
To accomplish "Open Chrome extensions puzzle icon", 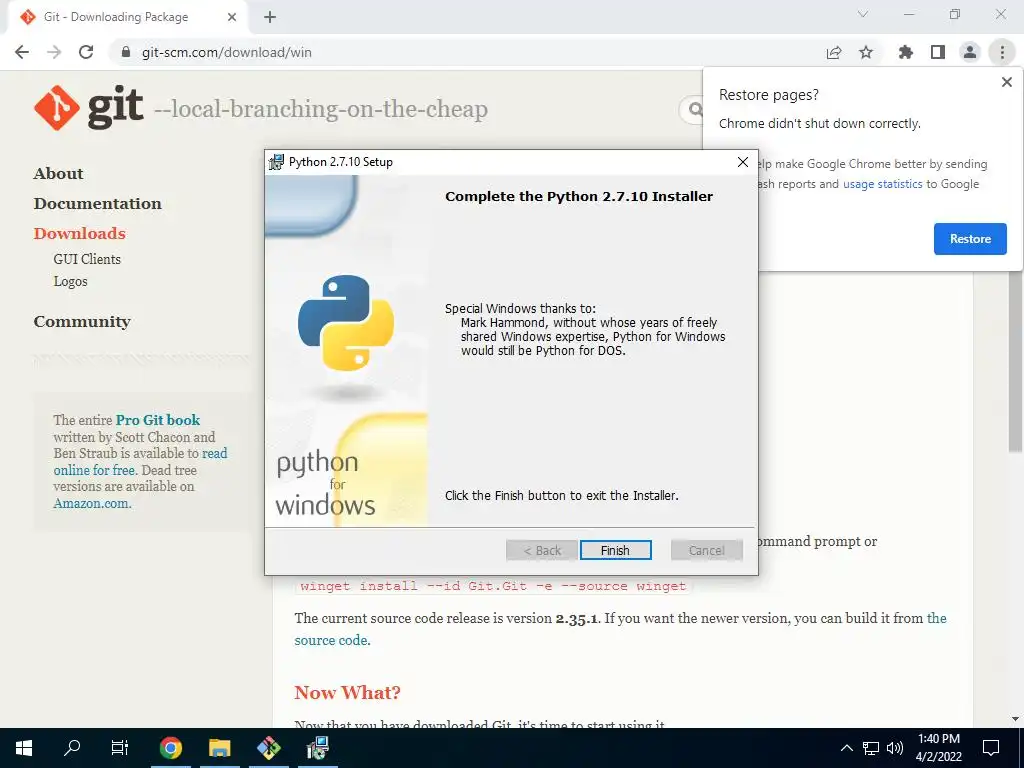I will pyautogui.click(x=906, y=52).
